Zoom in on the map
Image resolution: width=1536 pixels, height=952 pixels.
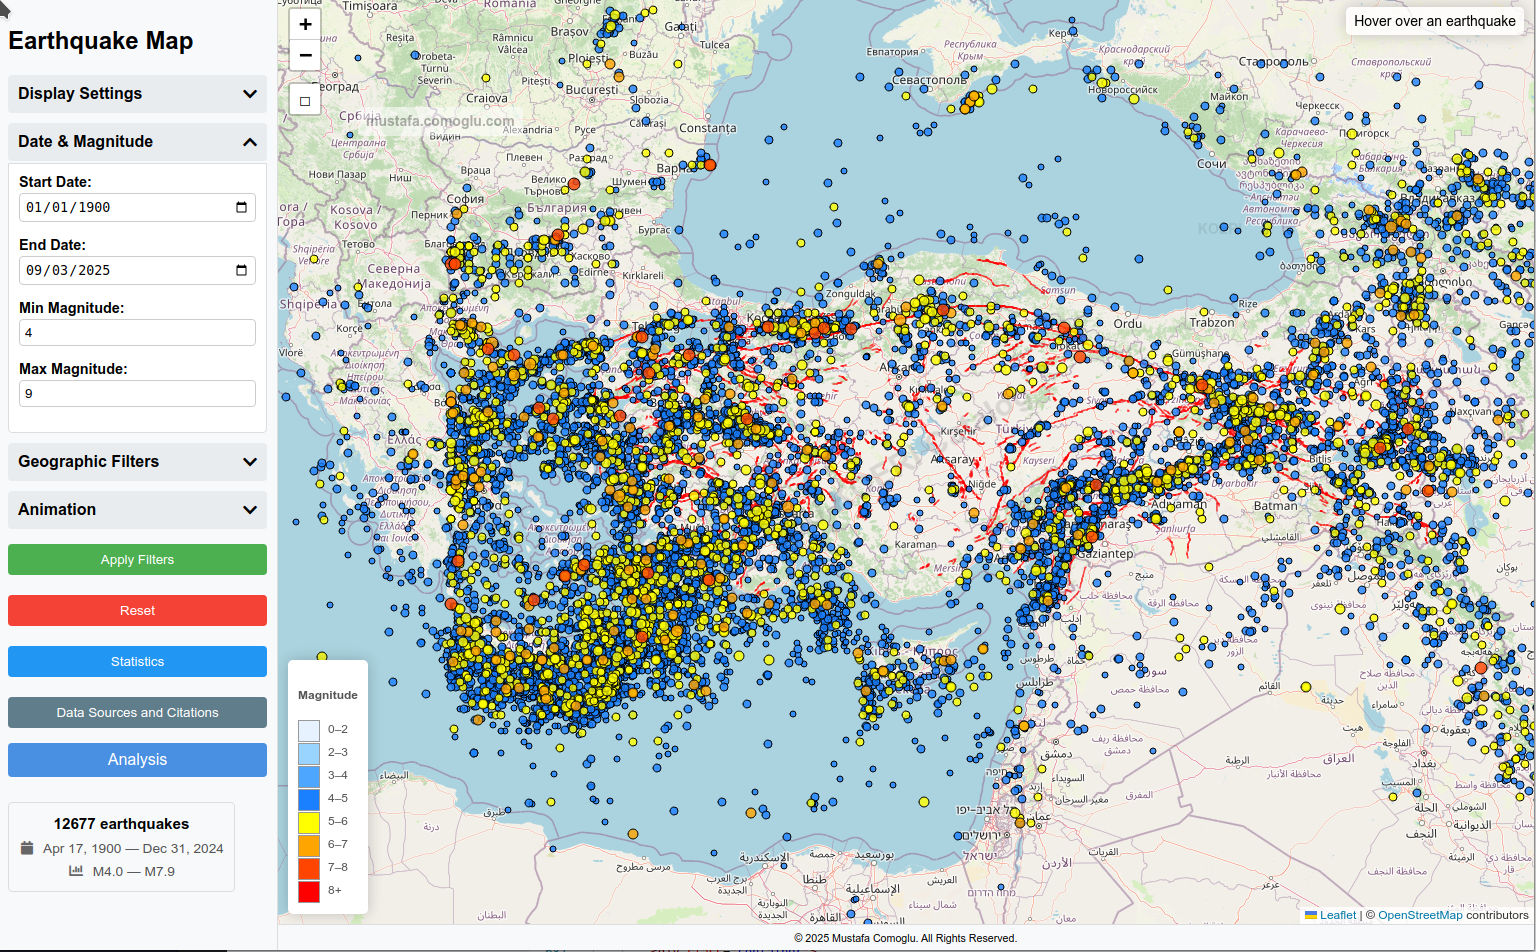pyautogui.click(x=305, y=25)
